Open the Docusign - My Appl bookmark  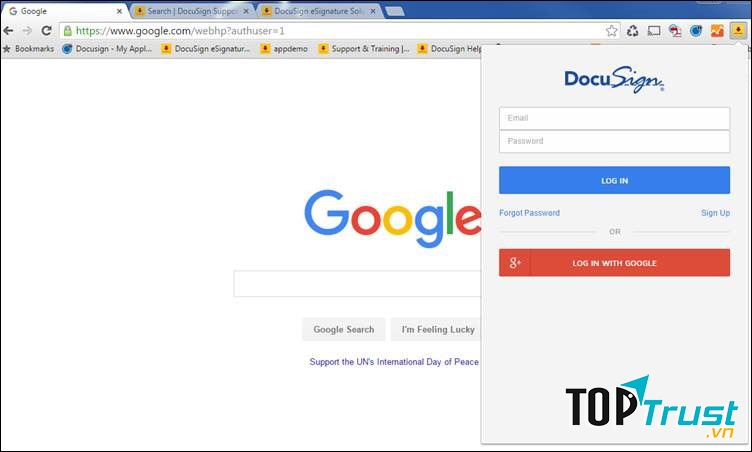pyautogui.click(x=107, y=48)
